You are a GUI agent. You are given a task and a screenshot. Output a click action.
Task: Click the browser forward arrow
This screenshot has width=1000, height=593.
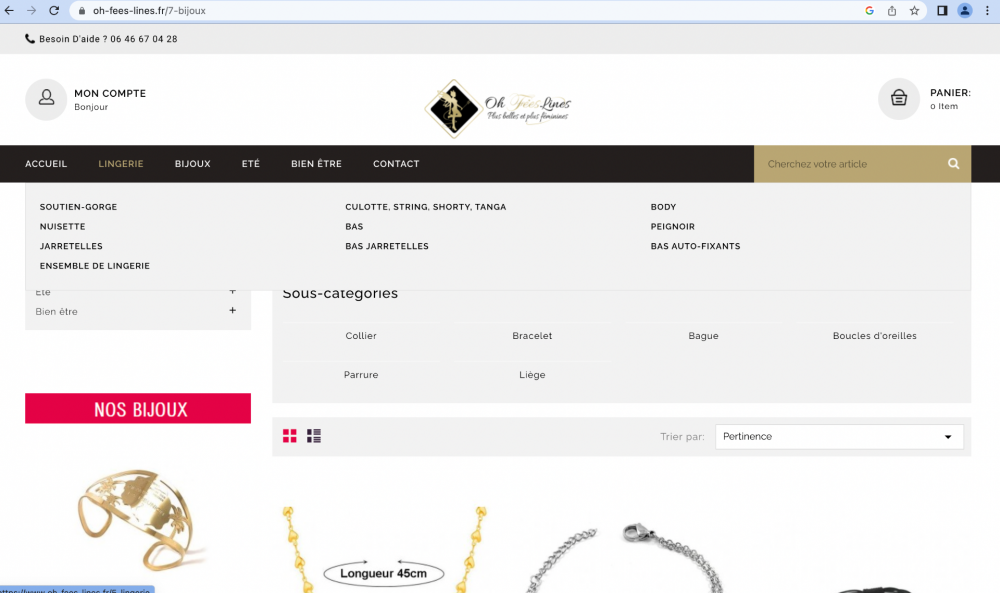pos(31,11)
